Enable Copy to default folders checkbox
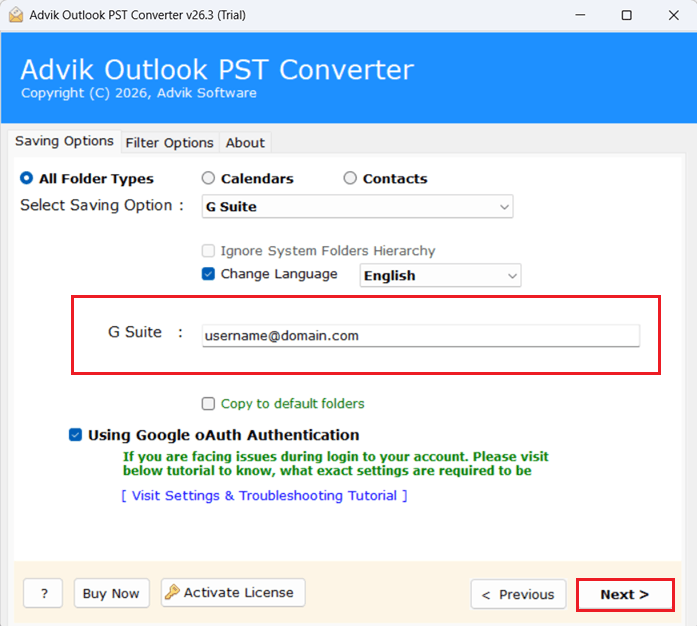Screen dimensions: 697x626 click(x=208, y=404)
